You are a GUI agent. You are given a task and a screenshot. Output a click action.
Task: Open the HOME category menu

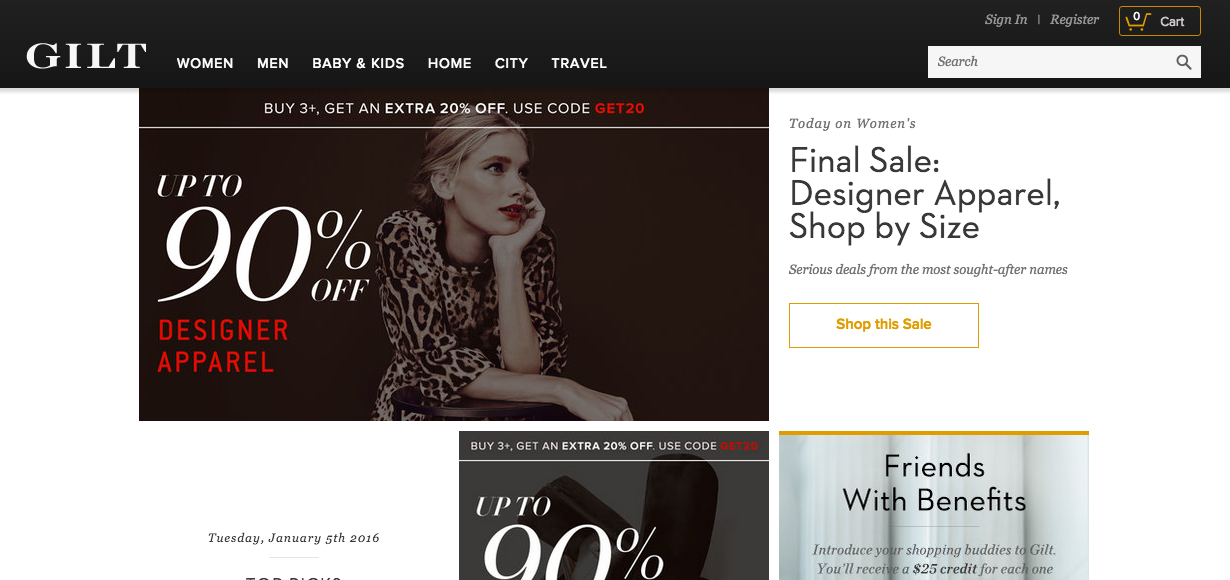coord(449,63)
